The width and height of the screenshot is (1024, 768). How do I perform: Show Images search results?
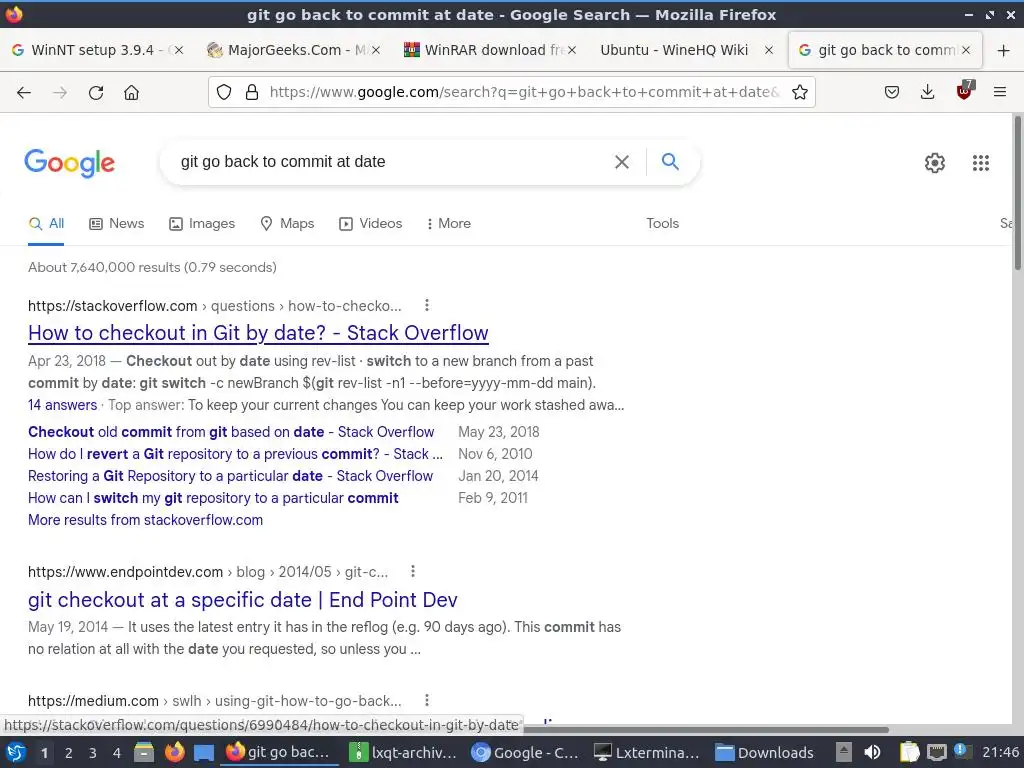click(x=202, y=223)
